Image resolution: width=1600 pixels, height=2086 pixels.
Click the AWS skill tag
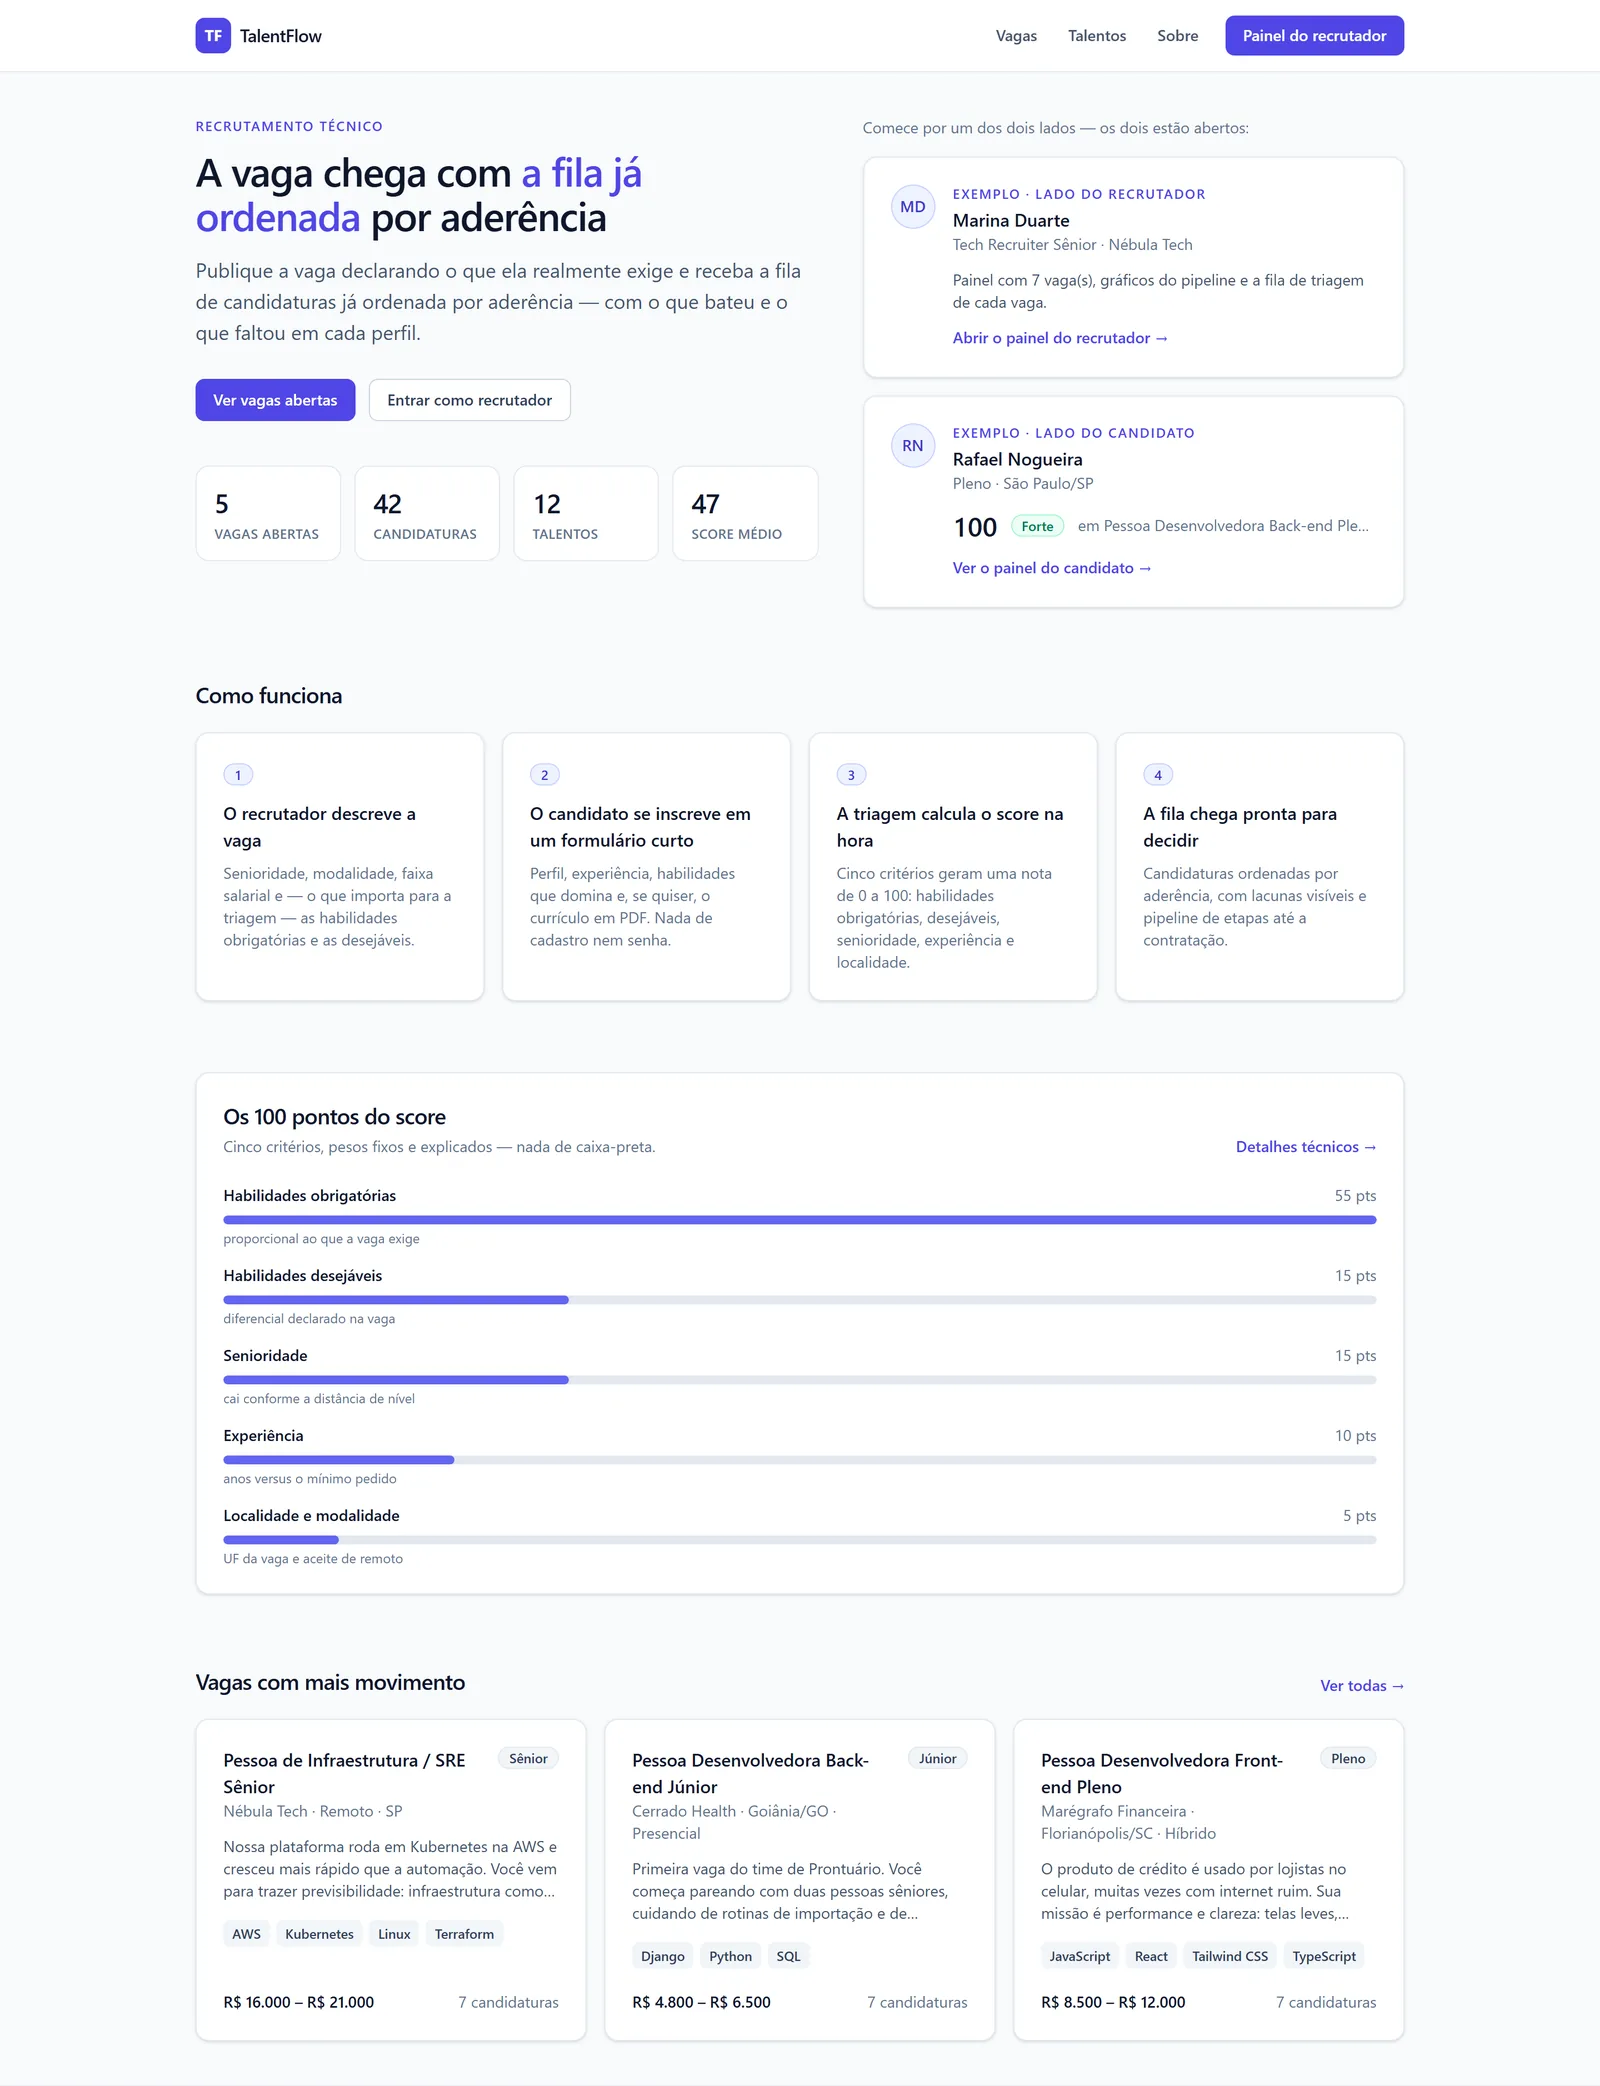[246, 1934]
